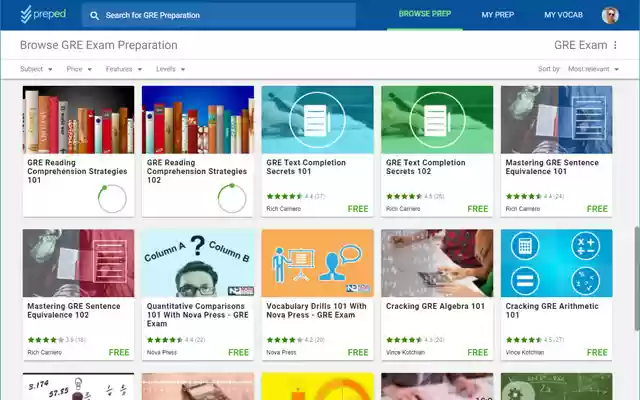Image resolution: width=640 pixels, height=400 pixels.
Task: Expand the Features filter dropdown
Action: pos(124,69)
